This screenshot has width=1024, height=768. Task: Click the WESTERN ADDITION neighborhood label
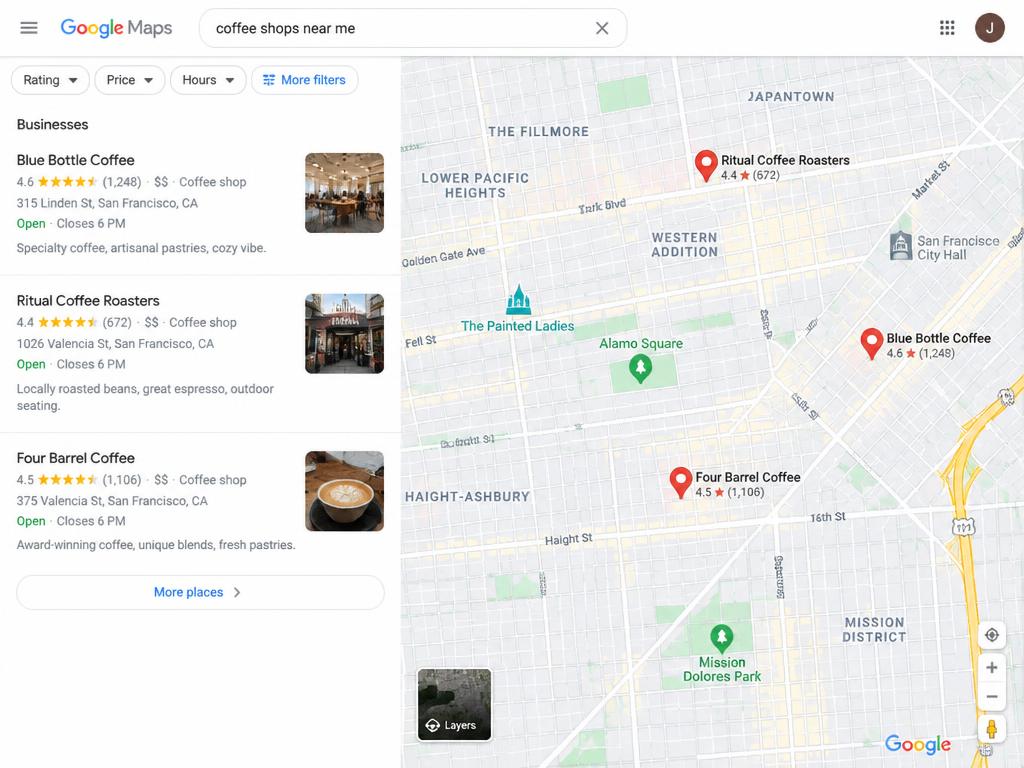pos(684,245)
